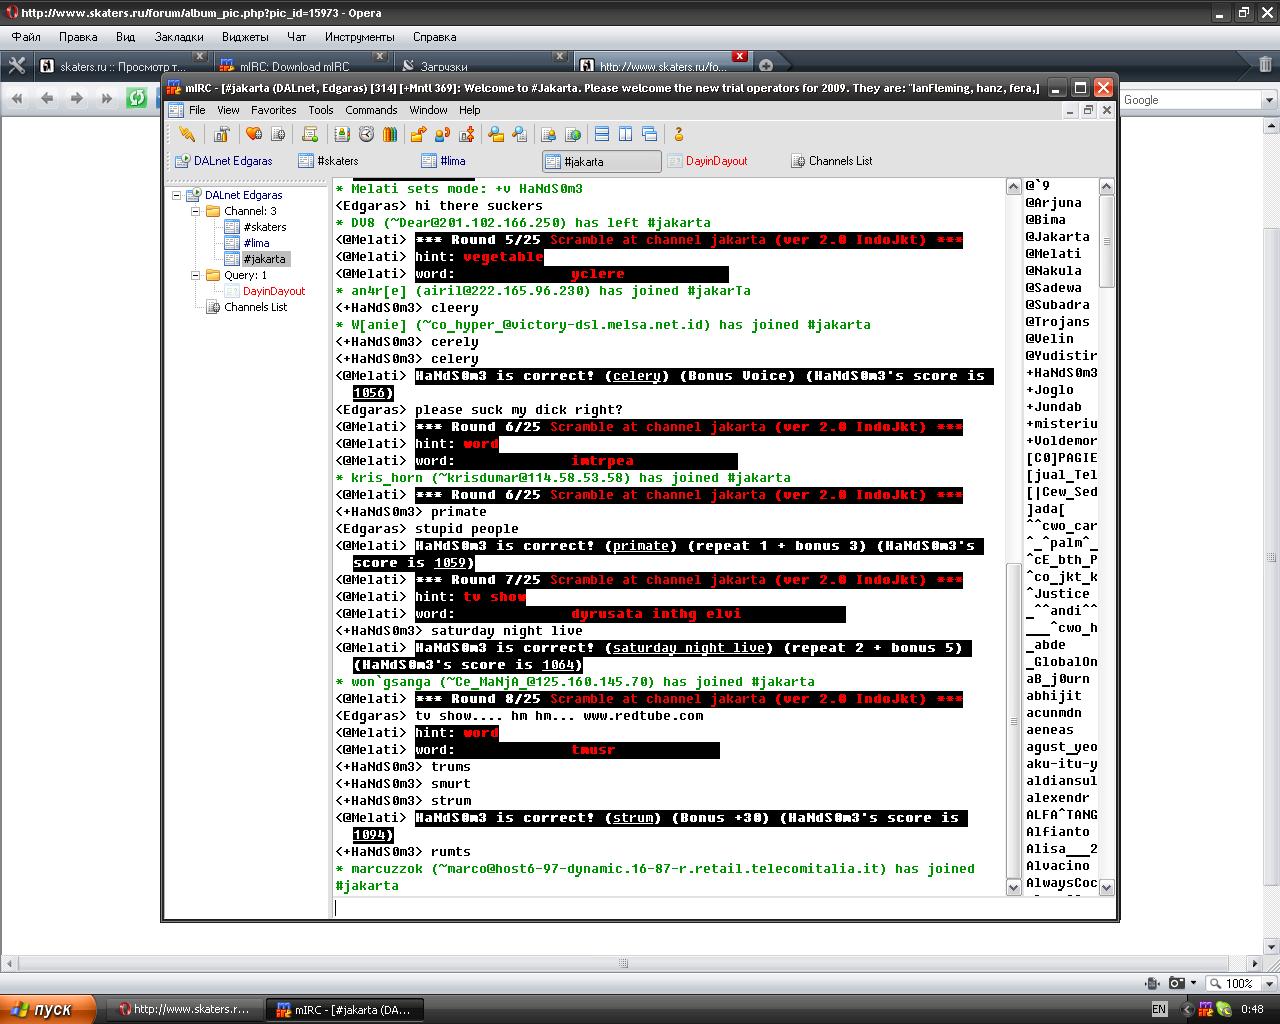The height and width of the screenshot is (1024, 1280).
Task: Click the green reload button in Opera
Action: pyautogui.click(x=137, y=98)
